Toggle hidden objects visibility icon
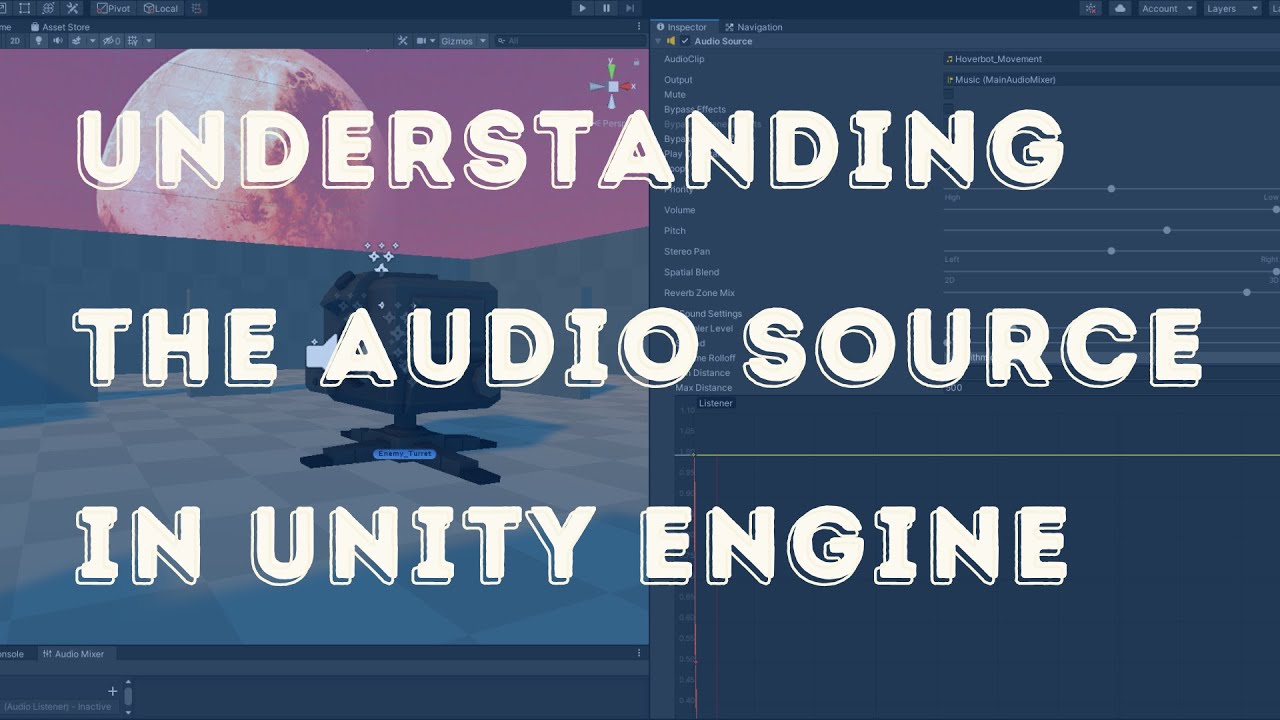 click(111, 41)
